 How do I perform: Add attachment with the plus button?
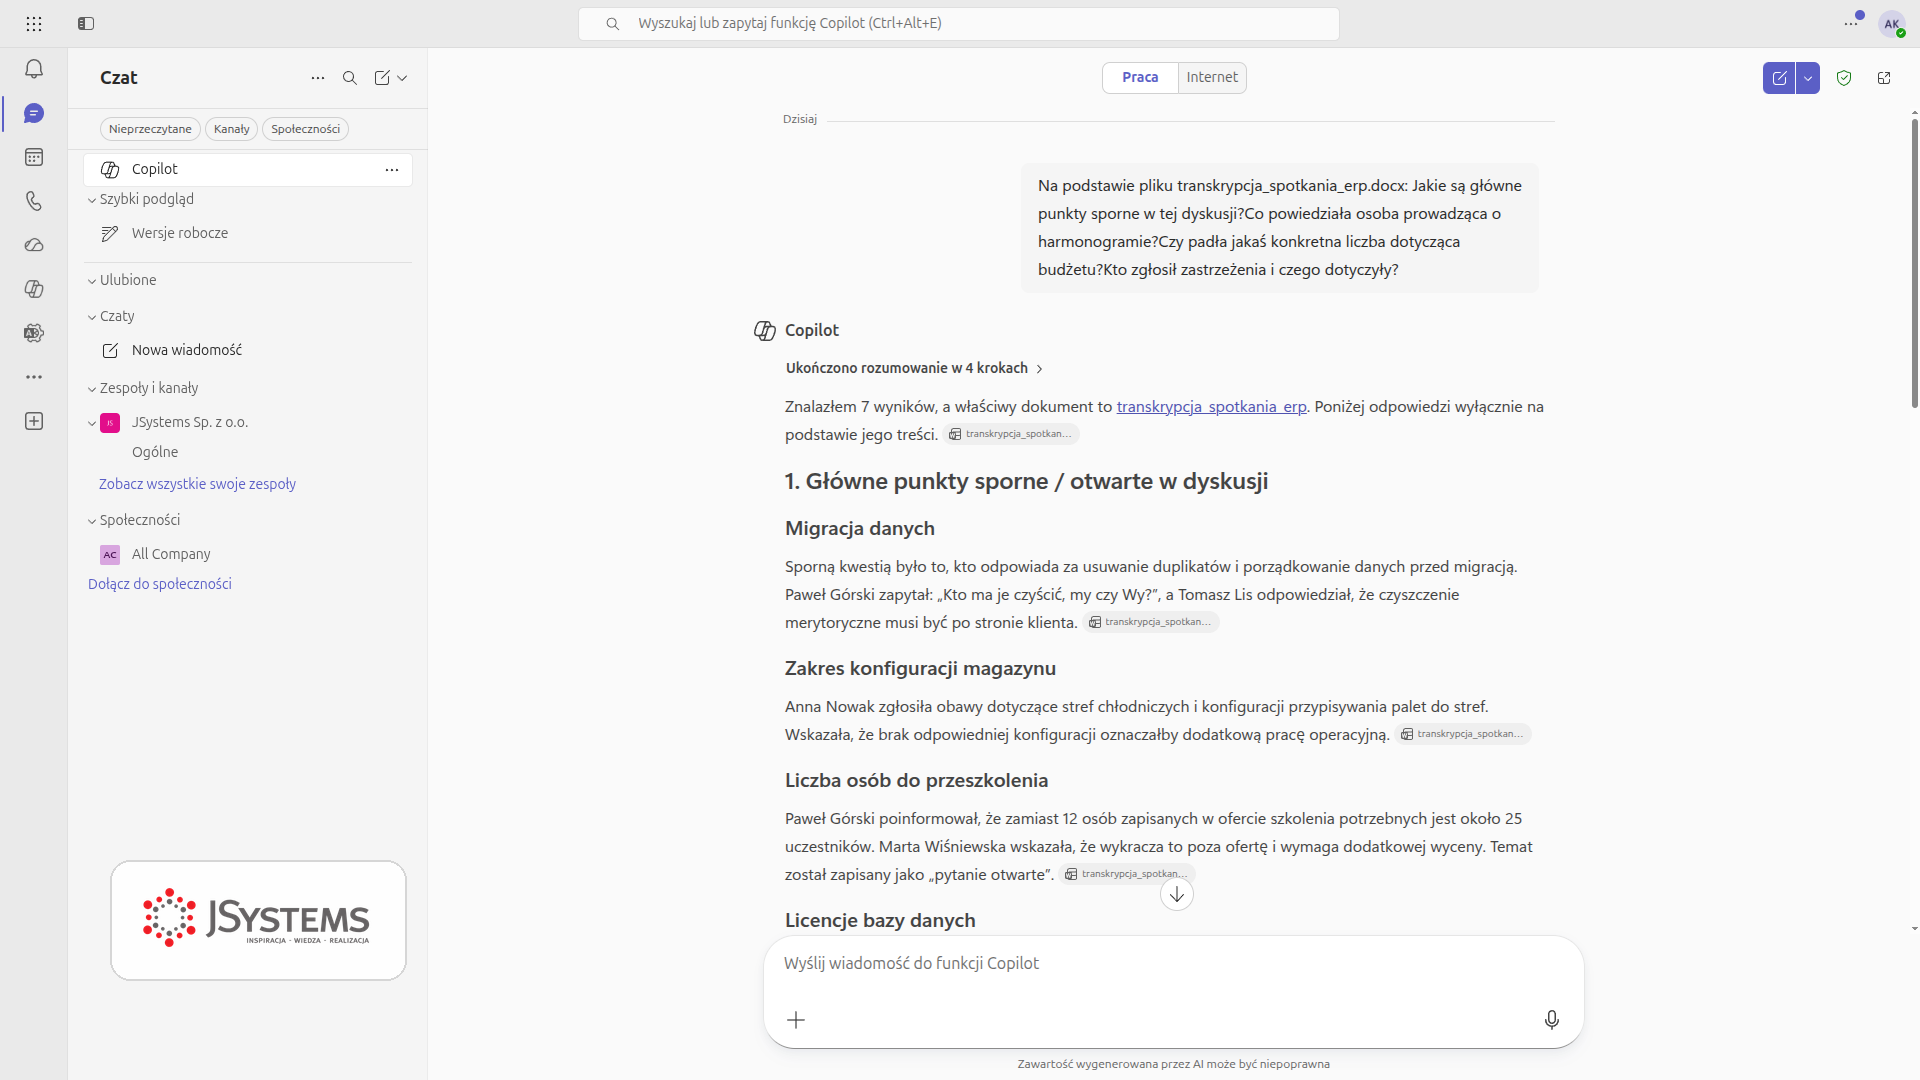[x=796, y=1020]
